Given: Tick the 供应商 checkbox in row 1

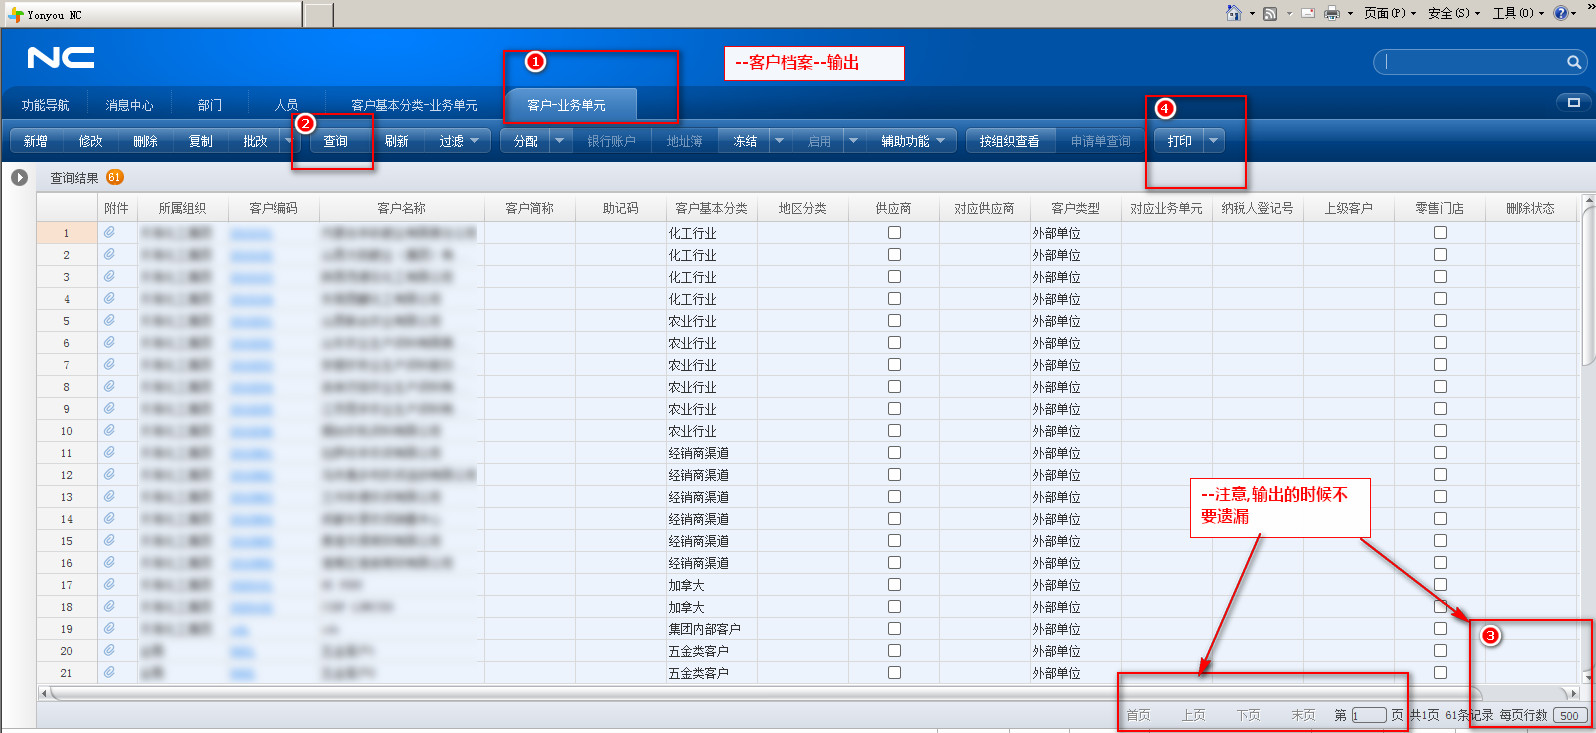Looking at the screenshot, I should (894, 232).
